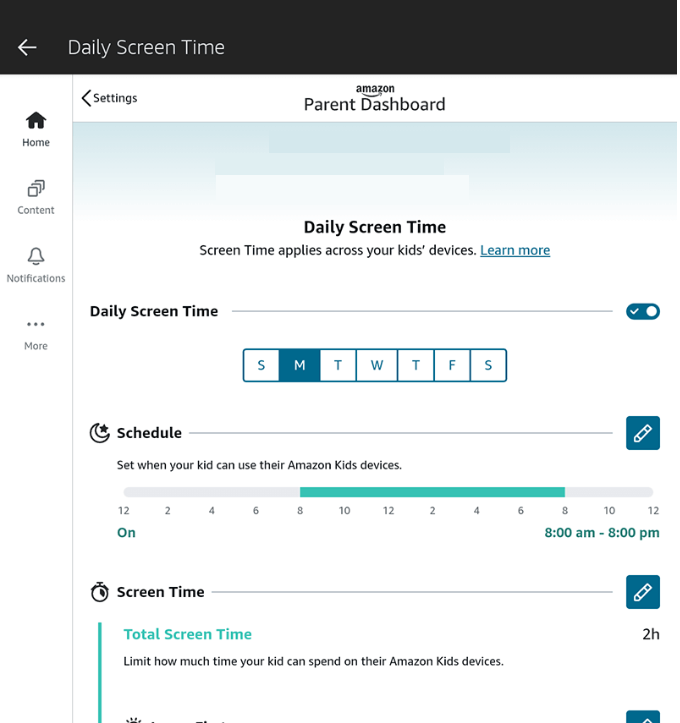Select Monday in day picker
Image resolution: width=680 pixels, height=723 pixels.
[x=299, y=365]
